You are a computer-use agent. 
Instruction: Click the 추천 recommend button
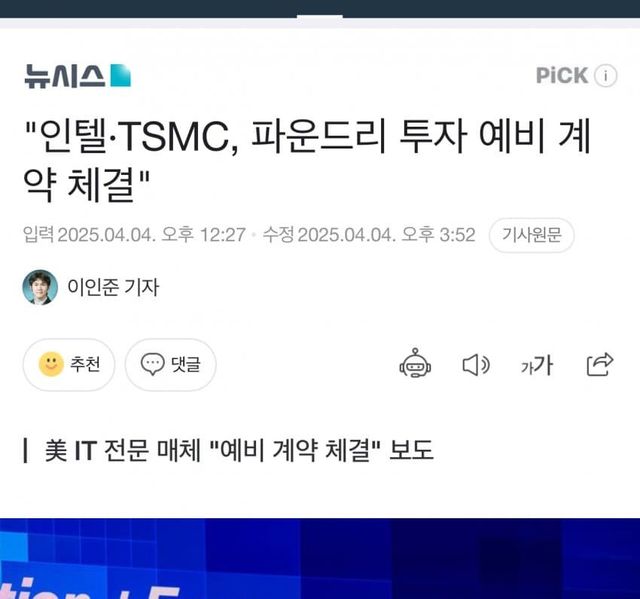[69, 364]
